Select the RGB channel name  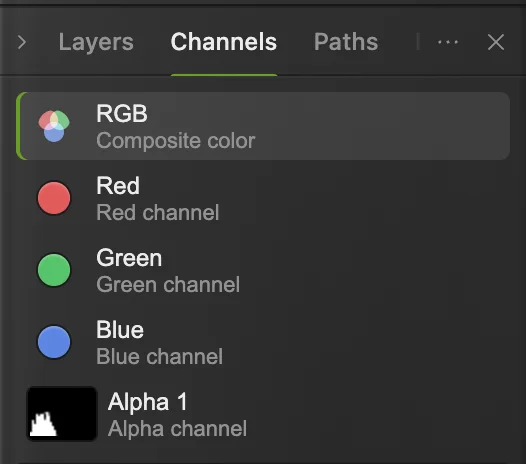122,113
